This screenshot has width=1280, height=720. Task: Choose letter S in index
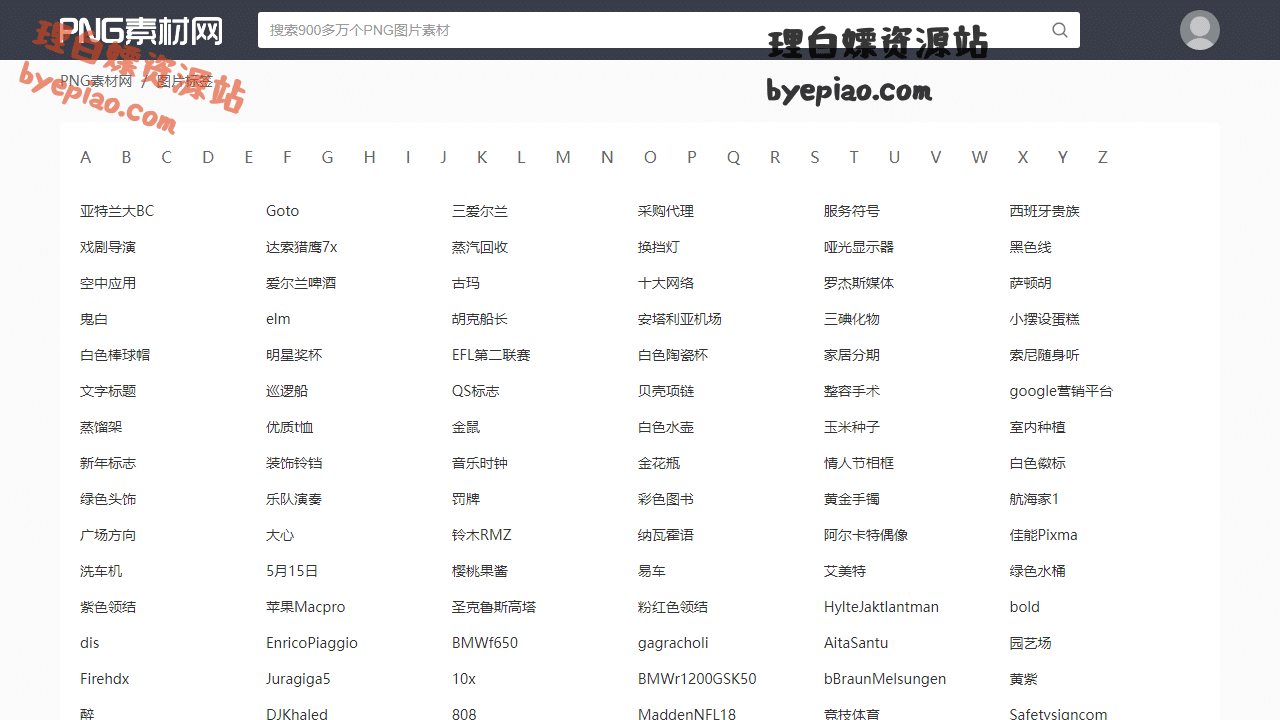click(x=815, y=157)
